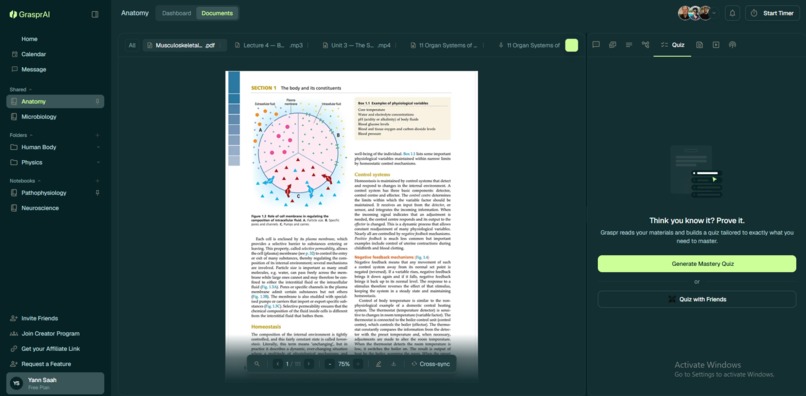806x396 pixels.
Task: Open the Pathophysiology notebook
Action: [x=55, y=193]
